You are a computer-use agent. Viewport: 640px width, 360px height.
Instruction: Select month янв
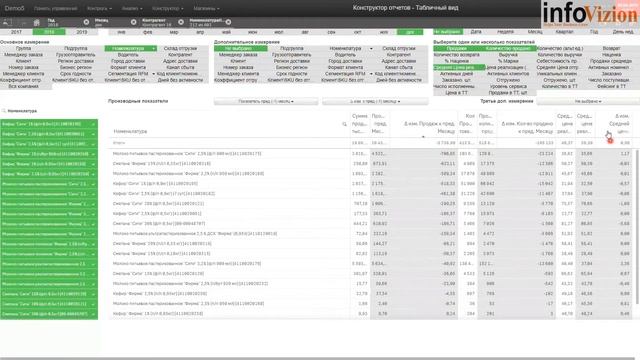121,32
